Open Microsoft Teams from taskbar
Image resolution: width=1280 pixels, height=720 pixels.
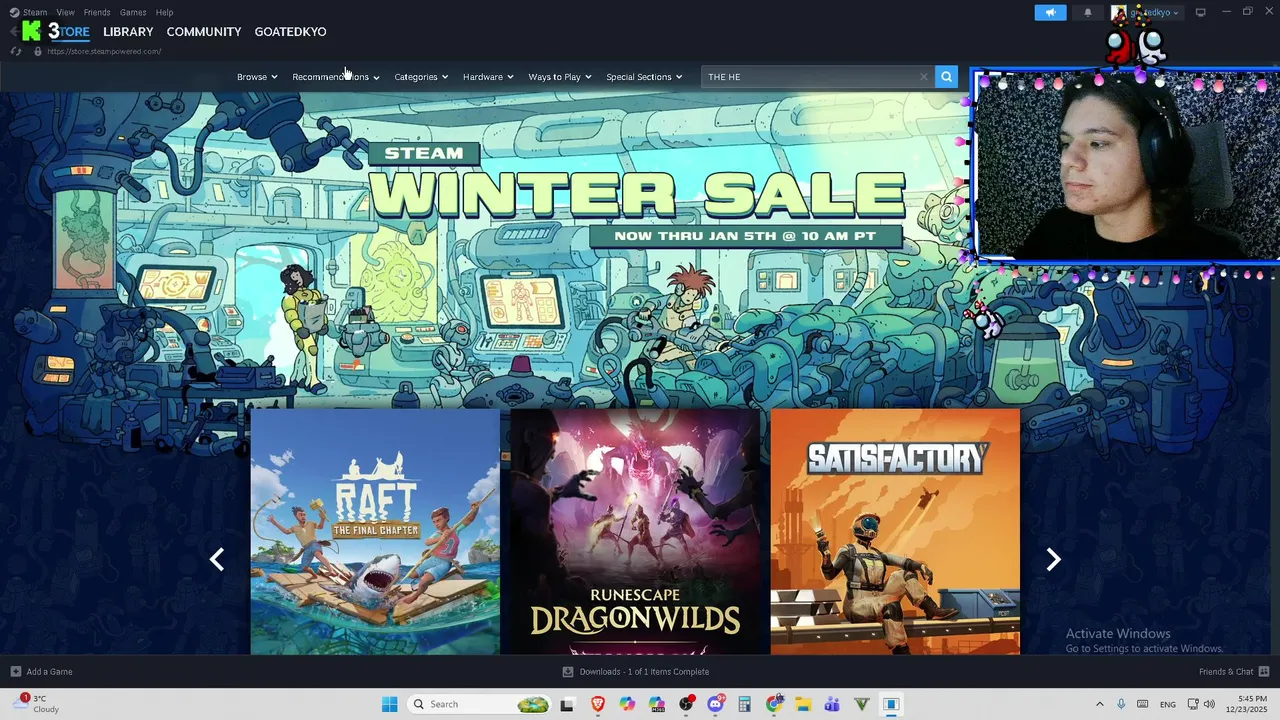pyautogui.click(x=831, y=704)
